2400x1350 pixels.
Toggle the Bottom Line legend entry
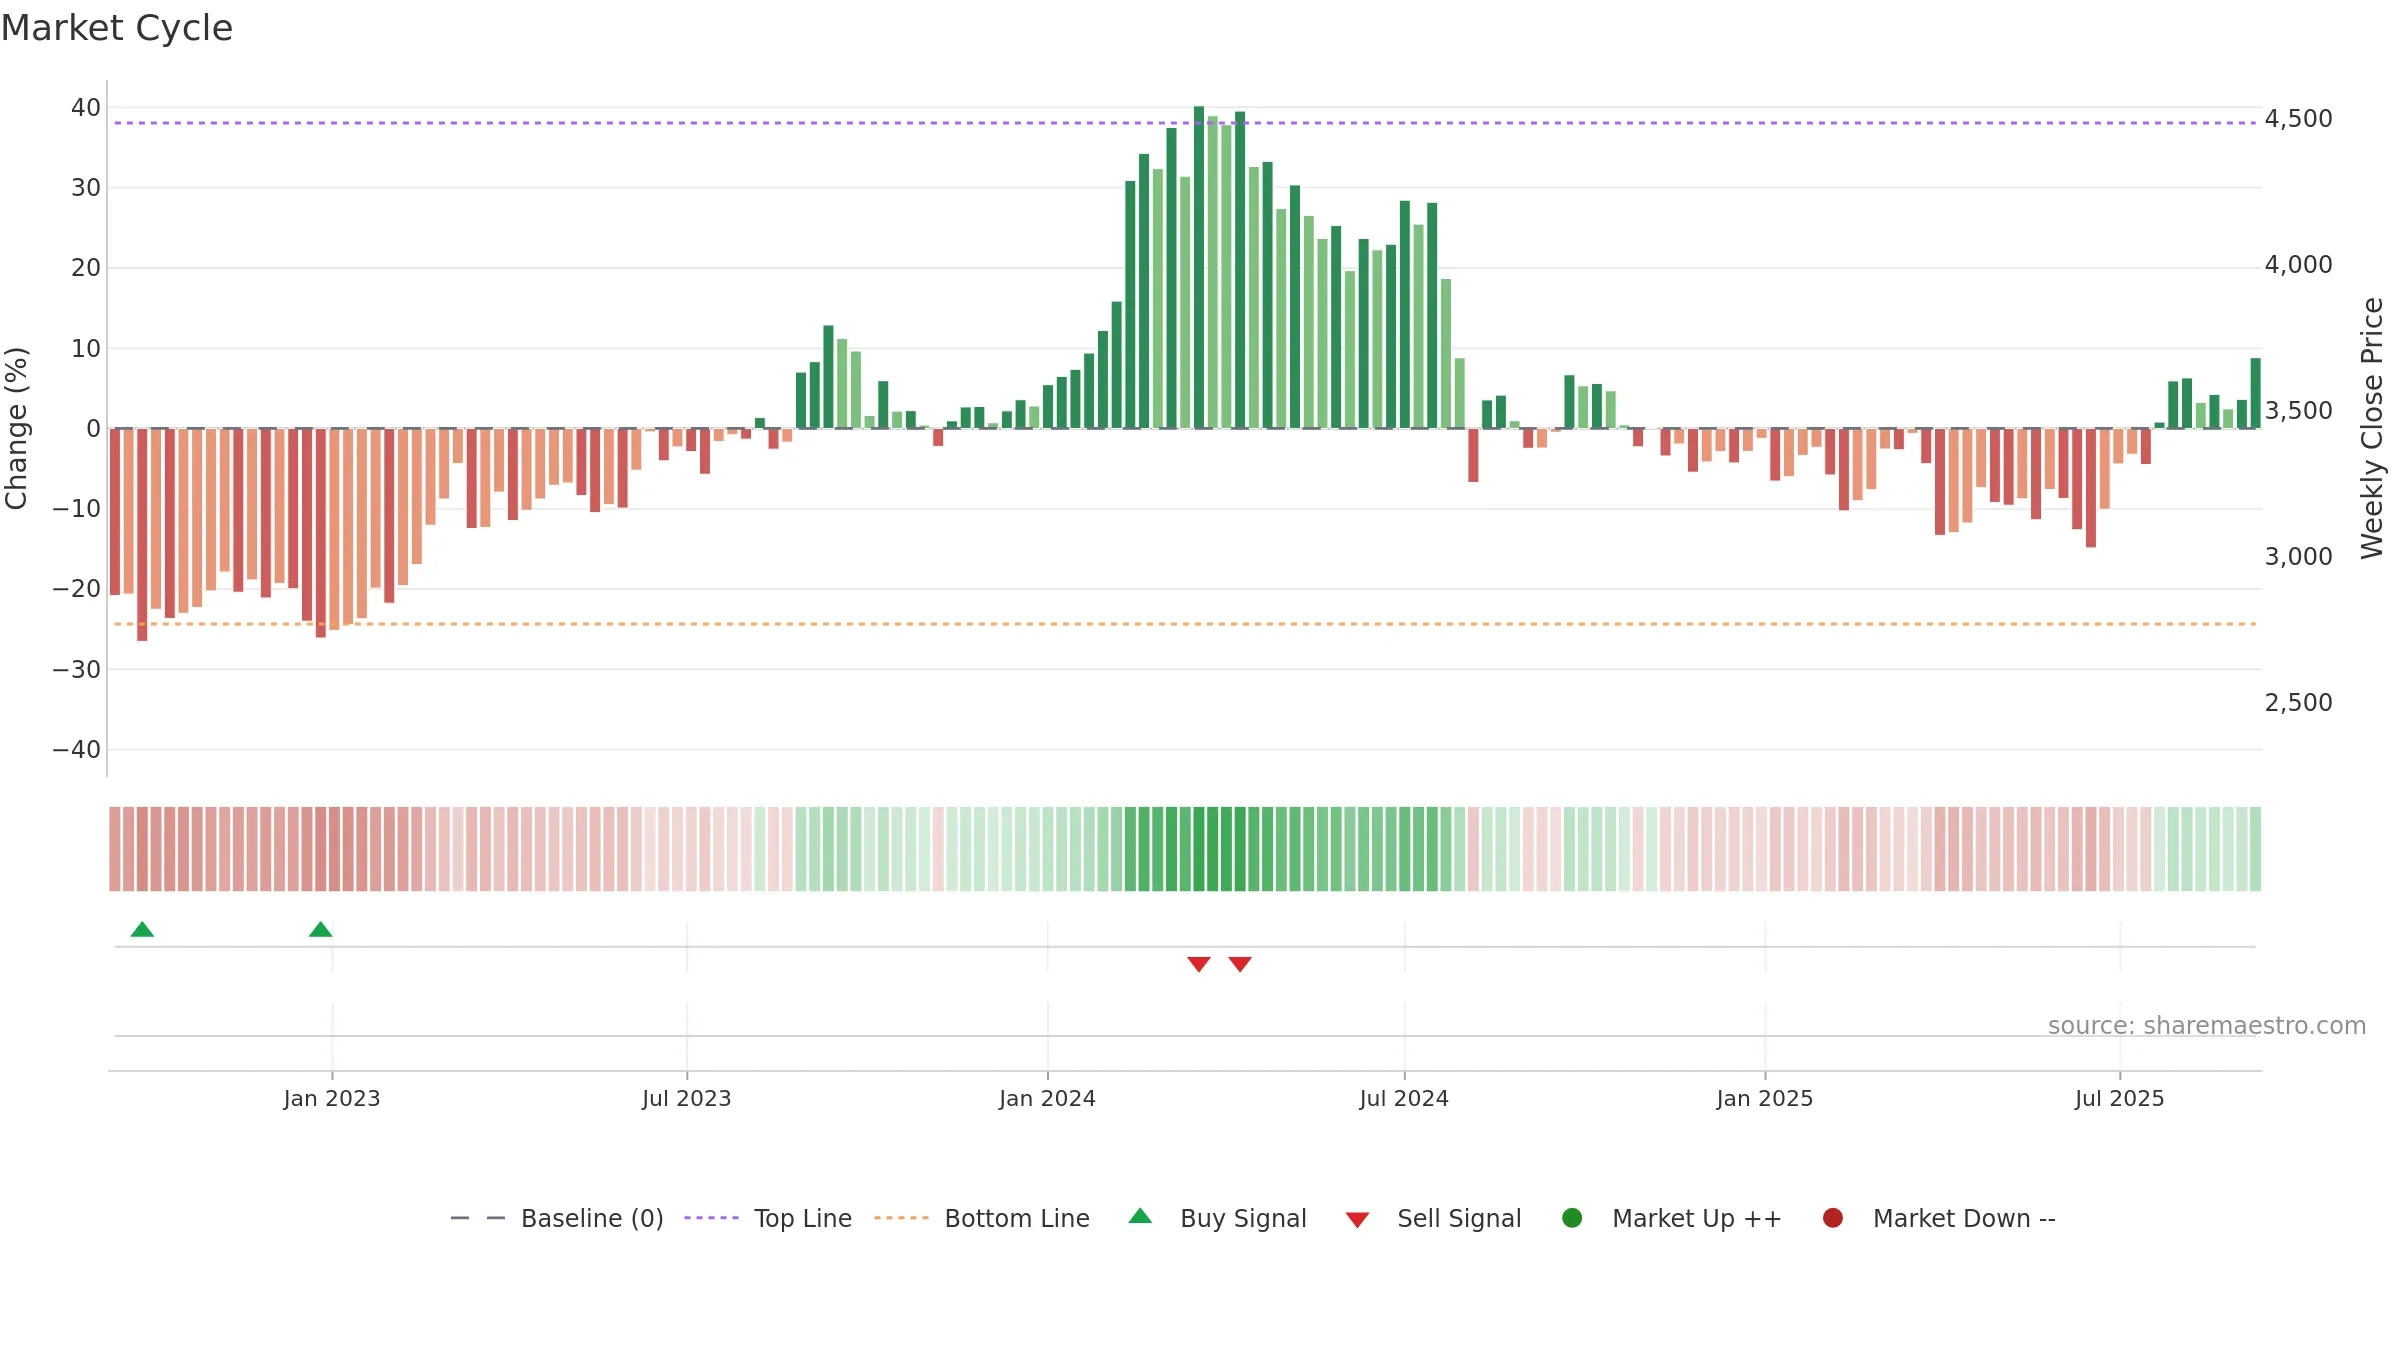pyautogui.click(x=982, y=1218)
